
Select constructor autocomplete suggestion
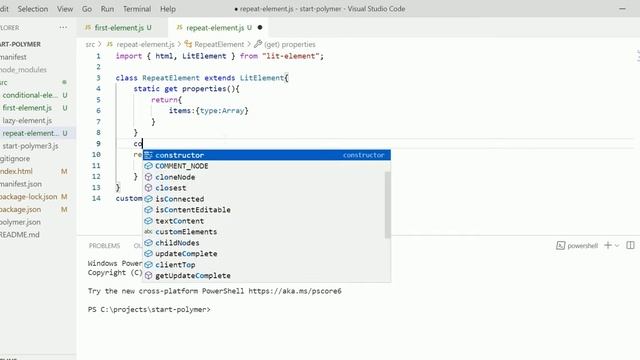[267, 155]
